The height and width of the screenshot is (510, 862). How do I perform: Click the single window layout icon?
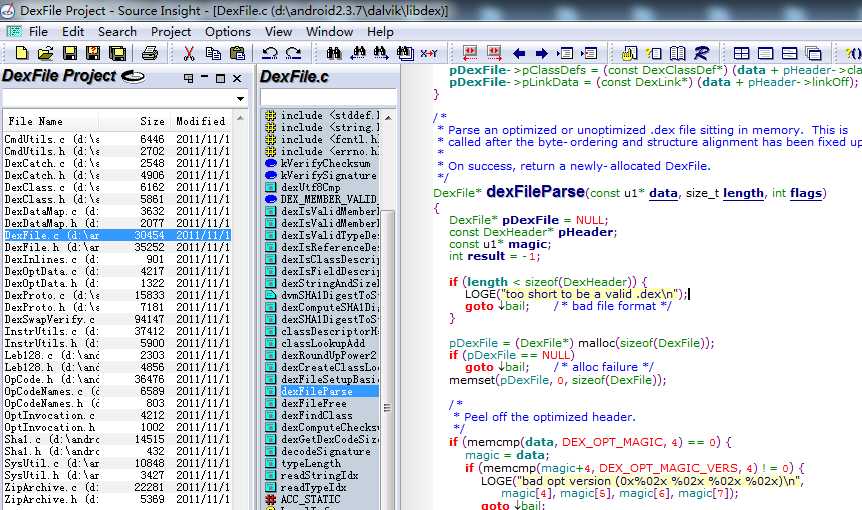point(765,53)
